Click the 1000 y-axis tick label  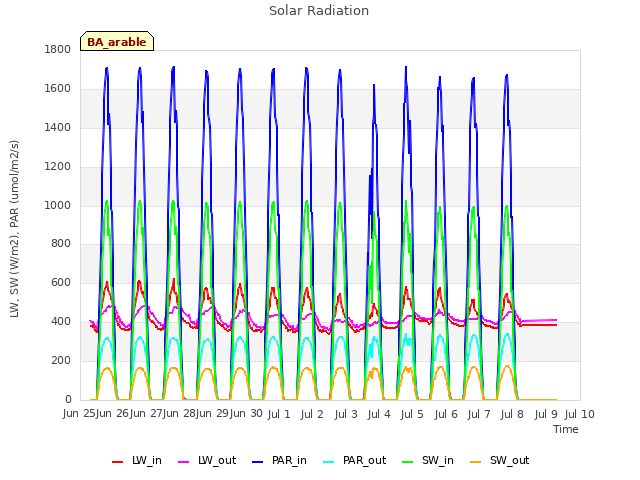58,205
